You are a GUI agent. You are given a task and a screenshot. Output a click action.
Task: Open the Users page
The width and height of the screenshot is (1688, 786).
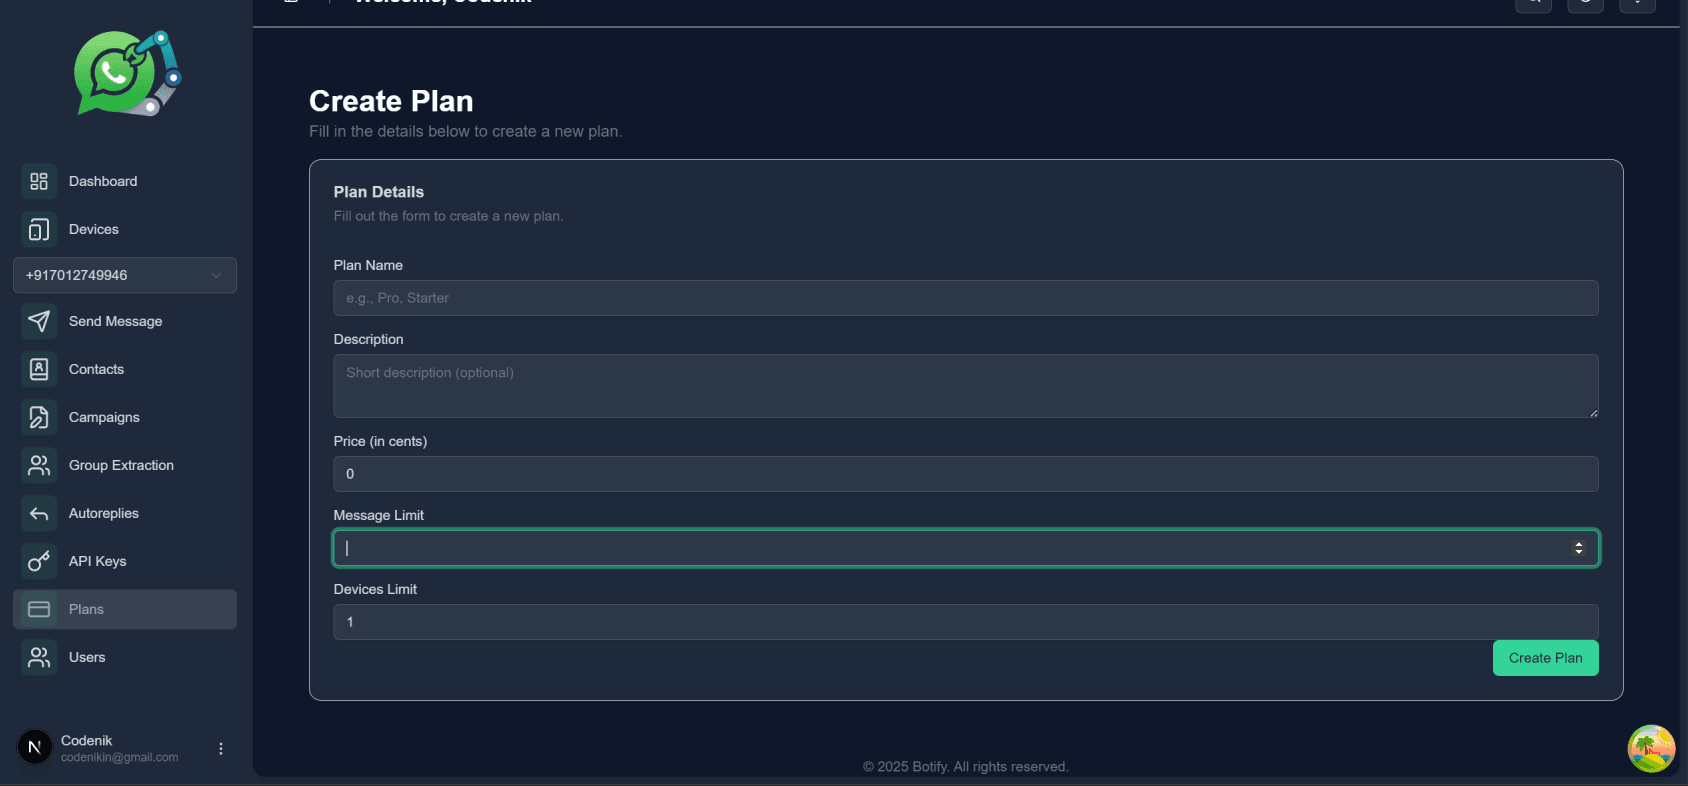[125, 657]
